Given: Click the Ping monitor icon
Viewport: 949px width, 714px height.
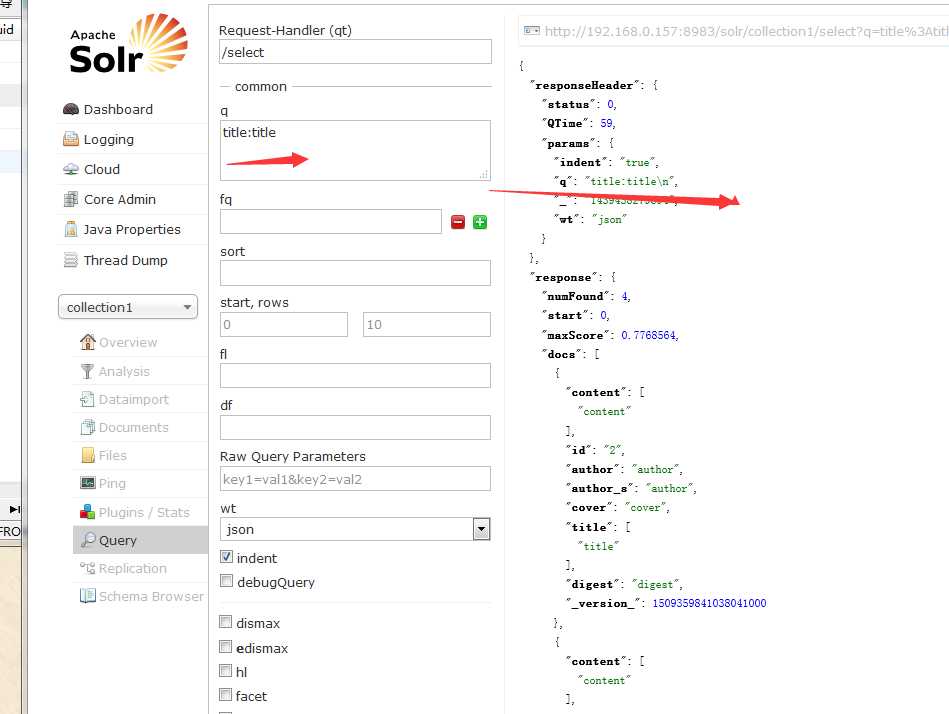Looking at the screenshot, I should [x=88, y=483].
